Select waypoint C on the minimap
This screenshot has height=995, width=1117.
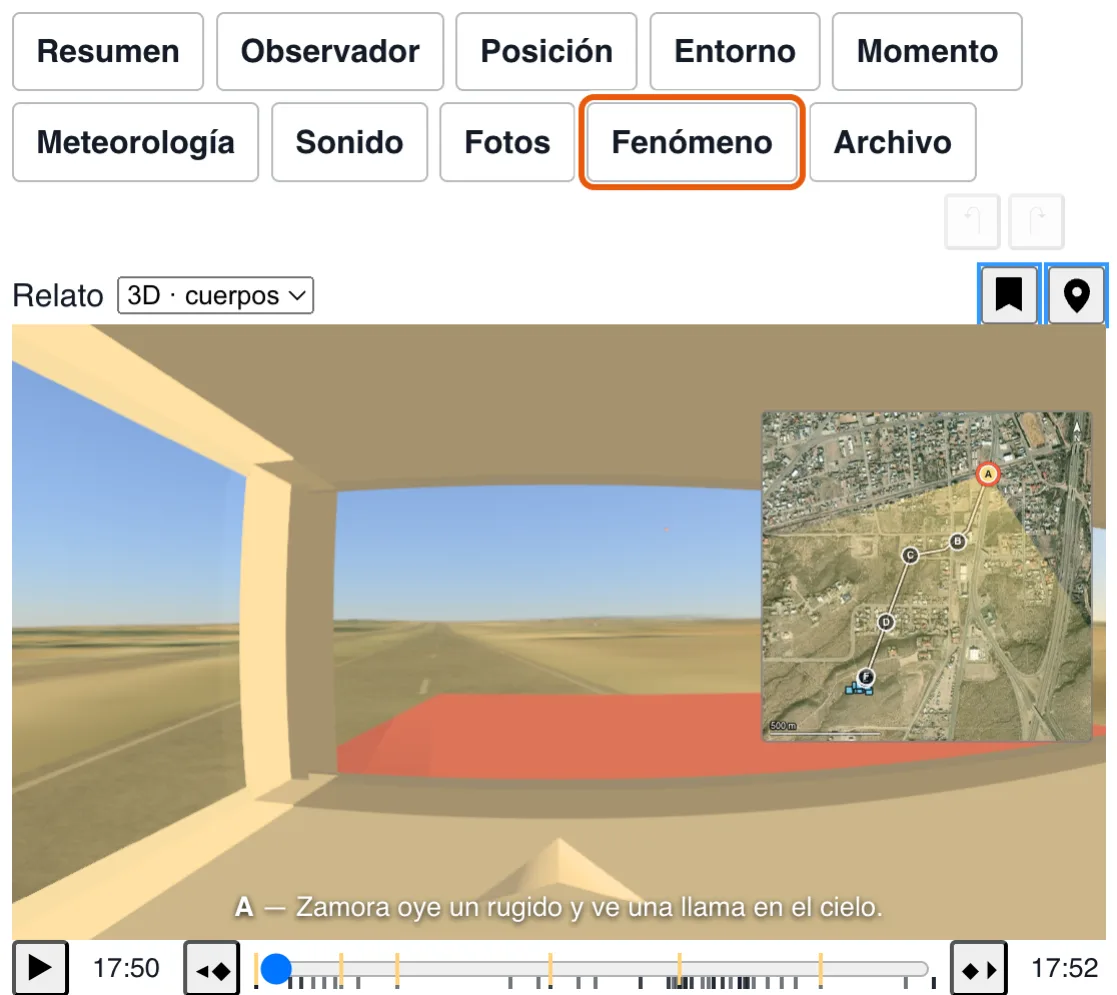pyautogui.click(x=910, y=555)
